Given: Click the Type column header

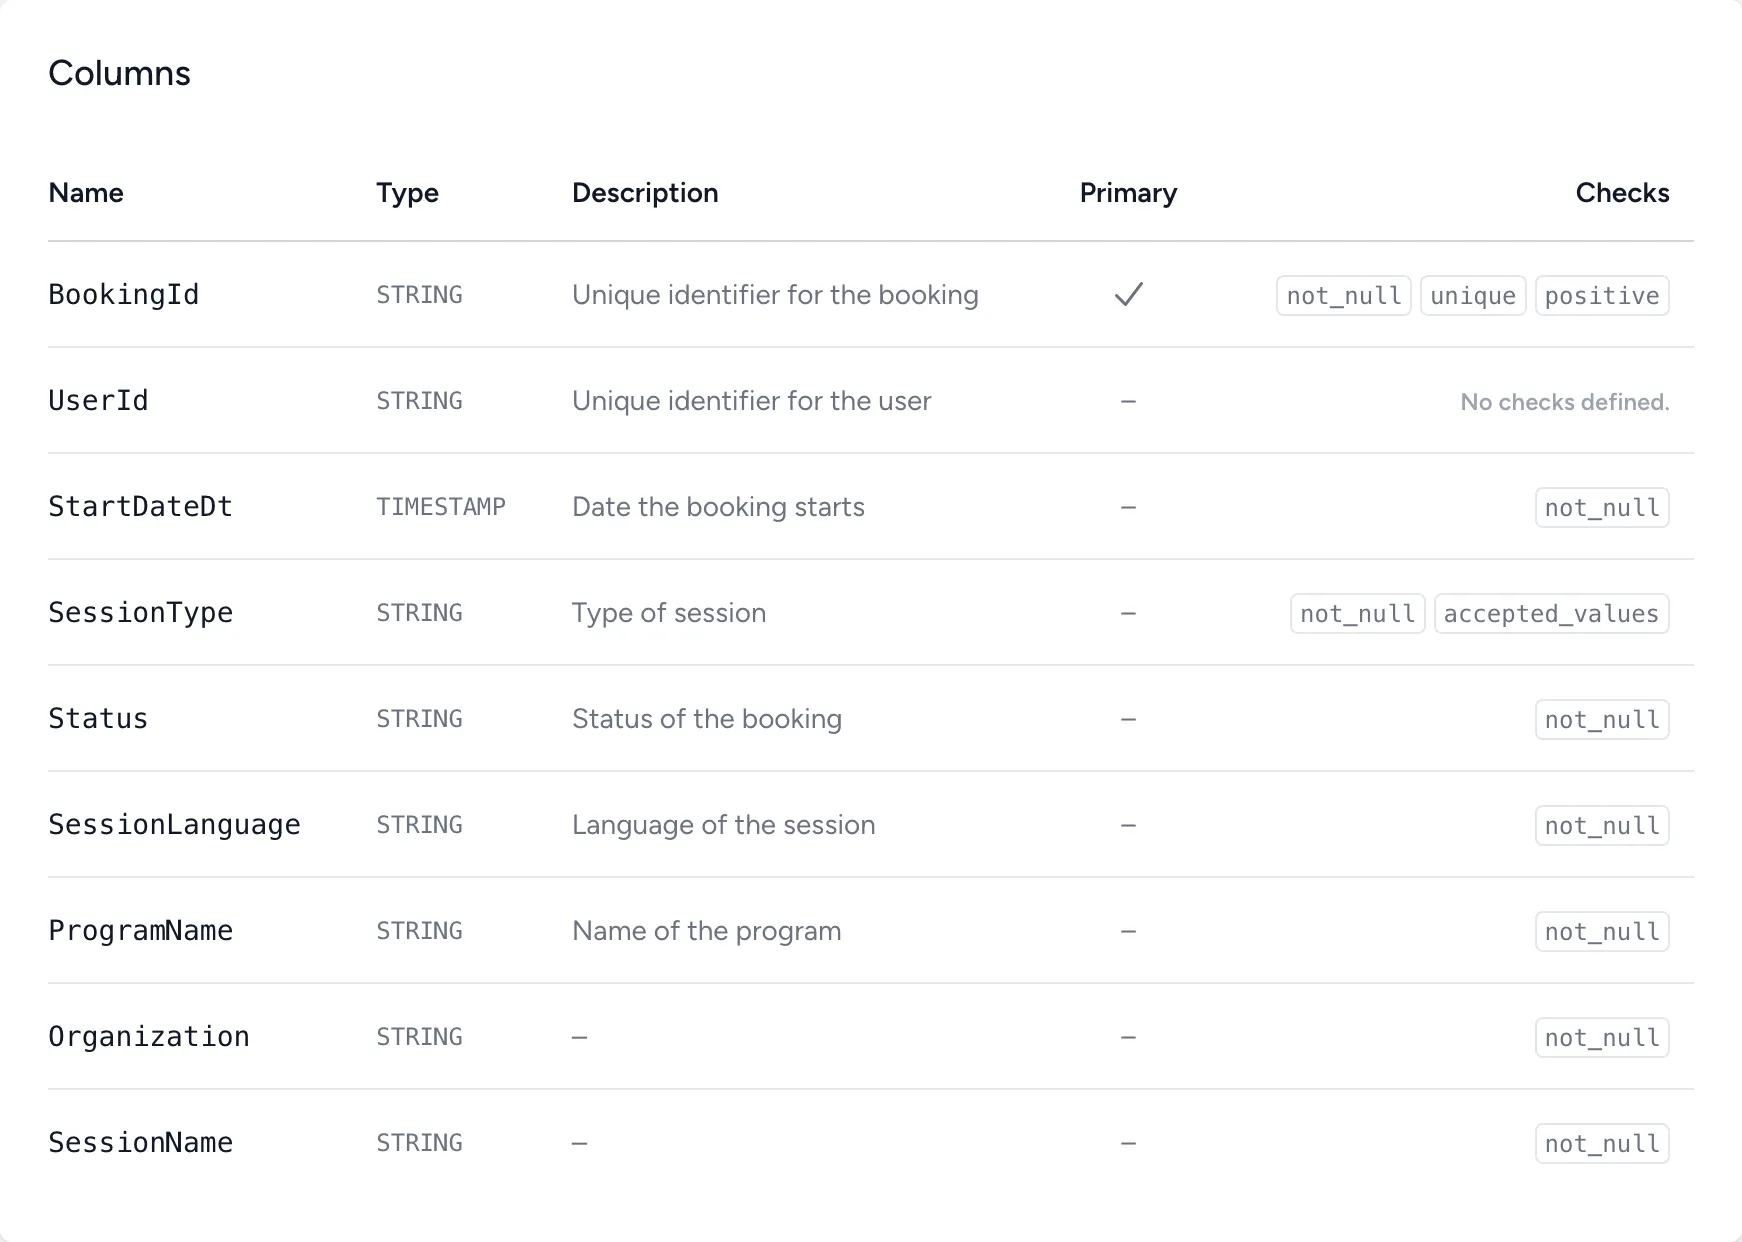Looking at the screenshot, I should [407, 193].
